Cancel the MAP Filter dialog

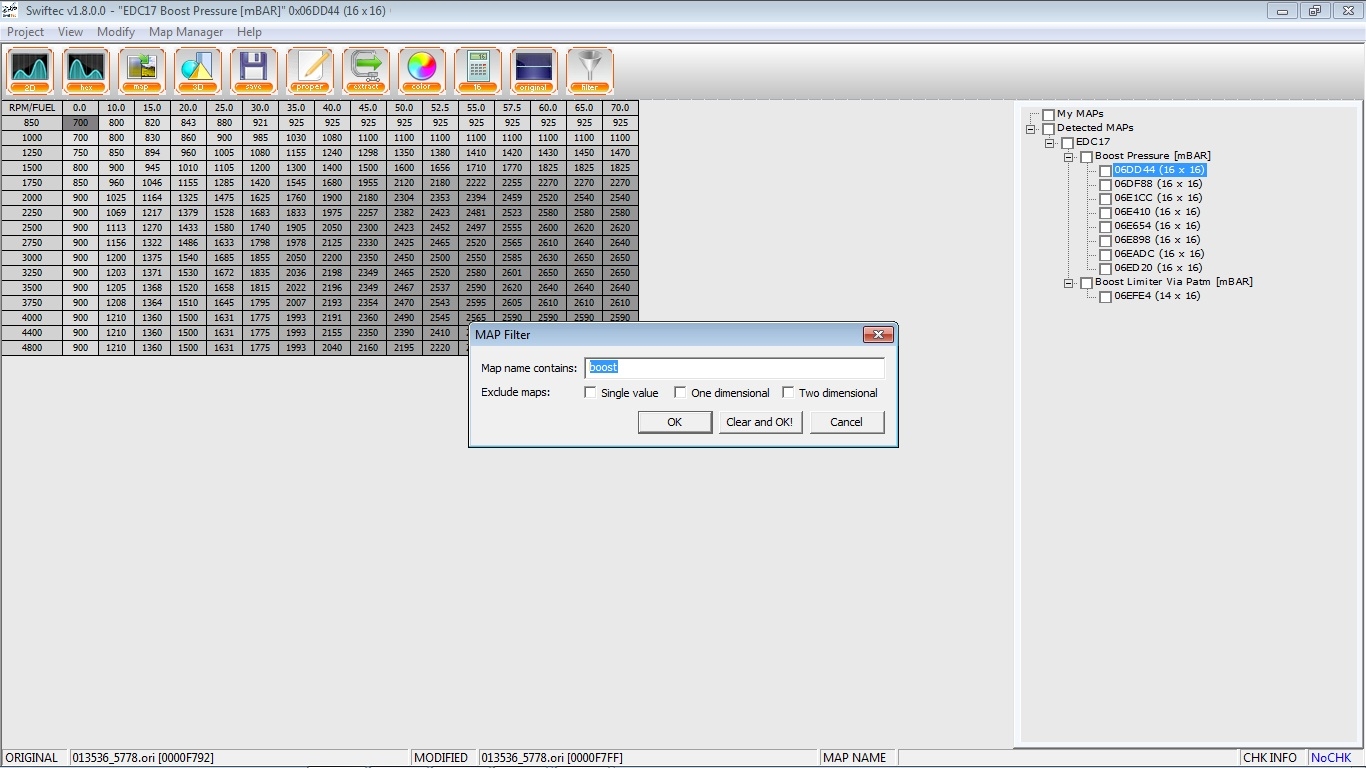point(847,422)
